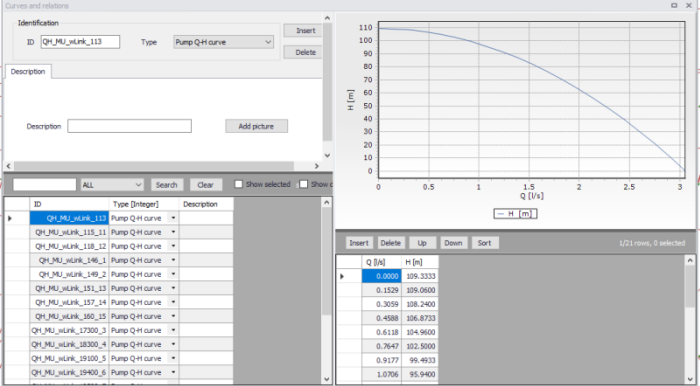The image size is (700, 386).
Task: Open the curve Type dropdown
Action: coord(223,42)
